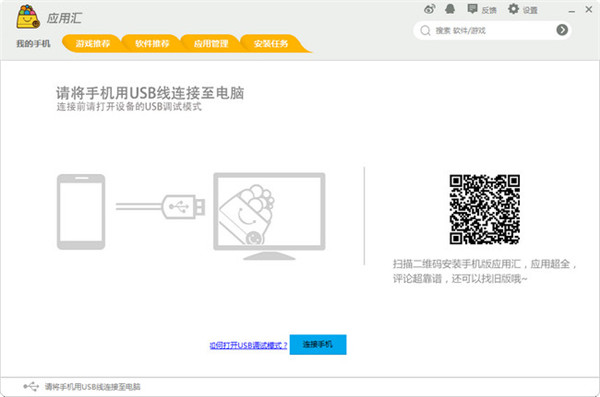Click the QR code image
The image size is (600, 397).
(484, 209)
